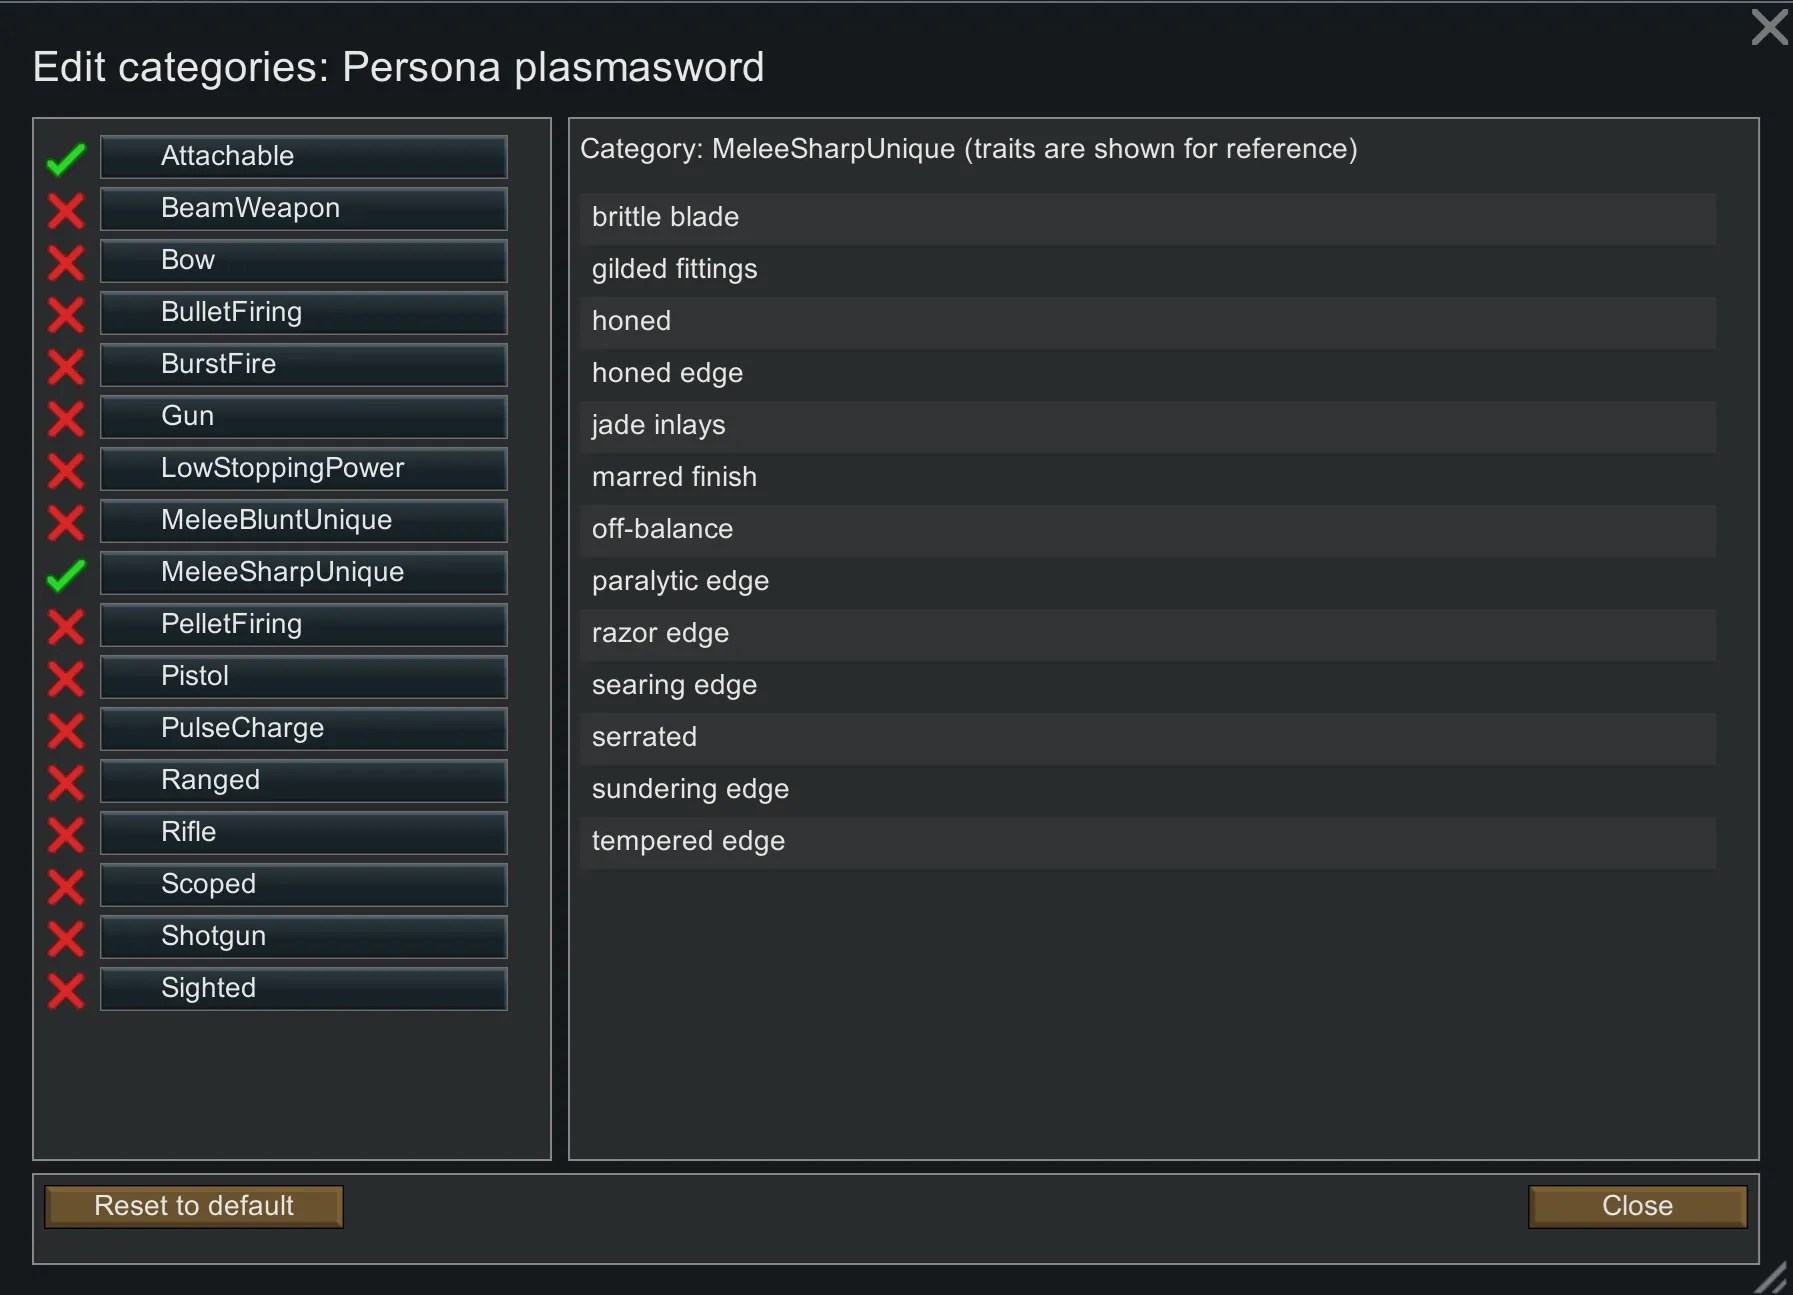Click the red X beside Bow
Viewport: 1793px width, 1295px height.
pos(66,262)
